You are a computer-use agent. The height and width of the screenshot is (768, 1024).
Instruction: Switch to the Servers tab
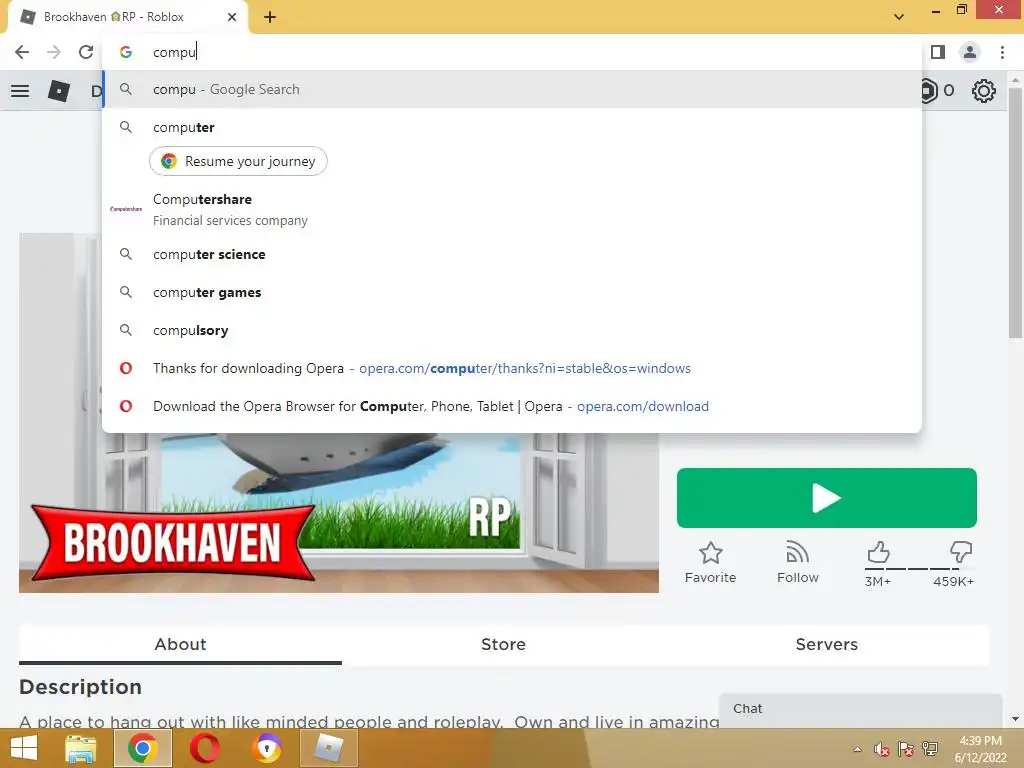pos(827,645)
